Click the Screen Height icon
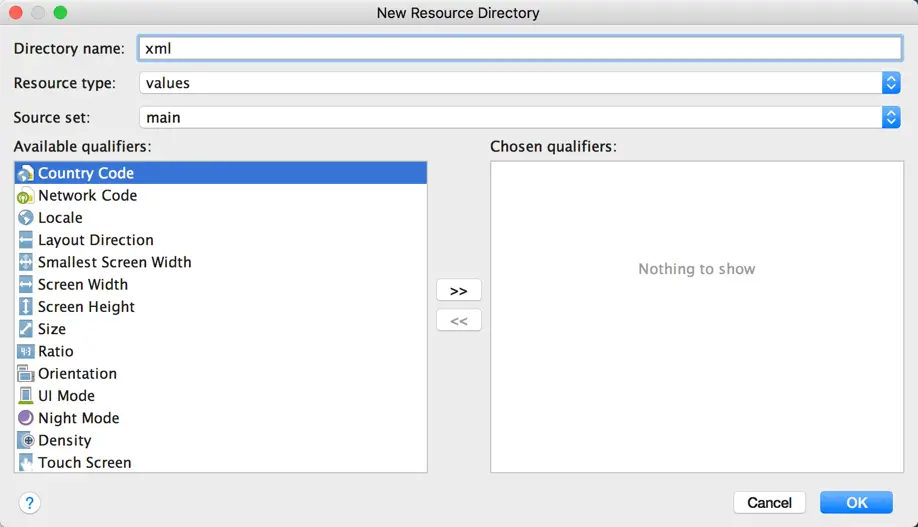 pos(25,307)
